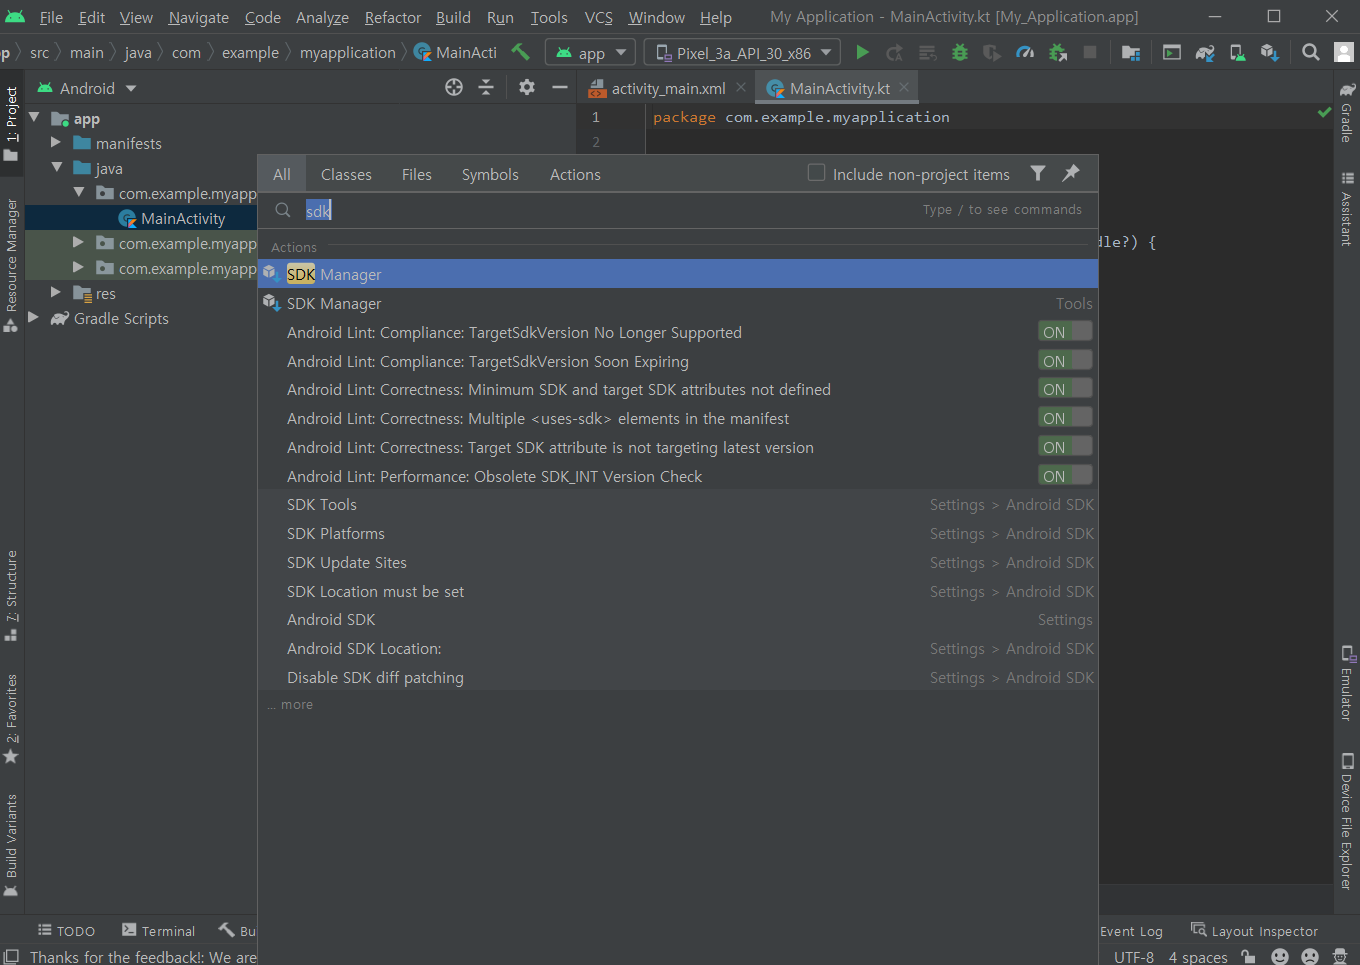The width and height of the screenshot is (1360, 965).
Task: Close the MainActivity.kt editor tab
Action: [x=904, y=87]
